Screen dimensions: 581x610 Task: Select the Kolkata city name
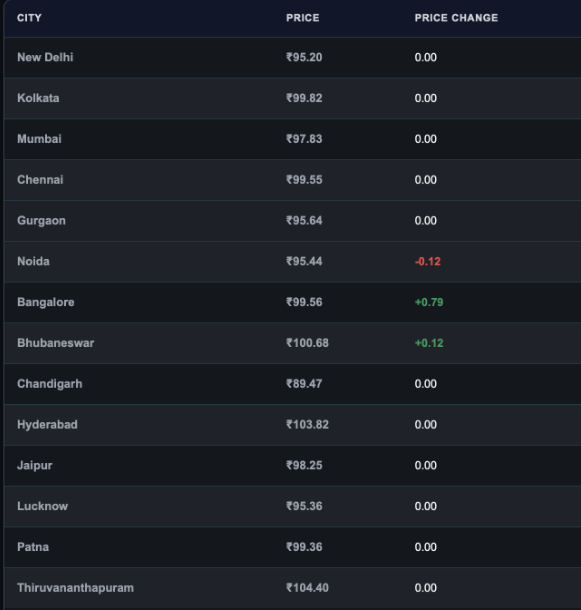click(x=38, y=98)
